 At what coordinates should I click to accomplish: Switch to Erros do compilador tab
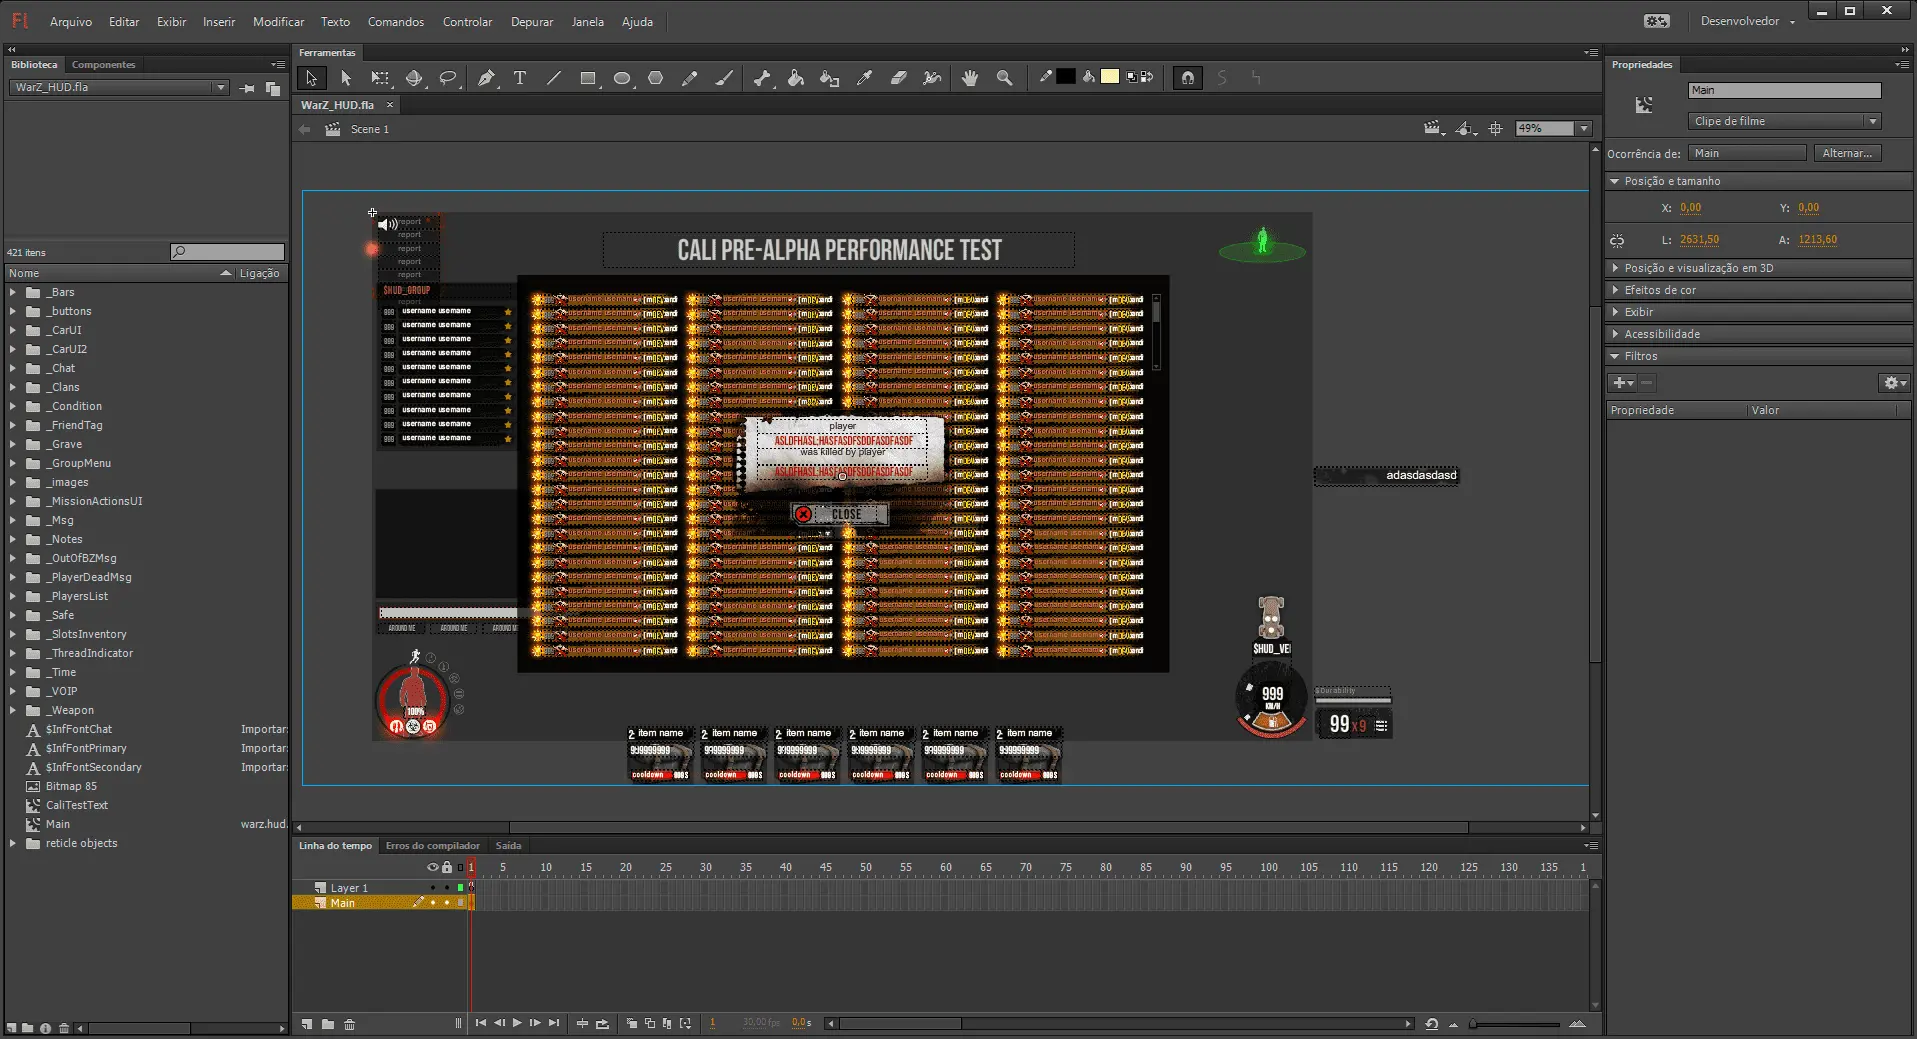pyautogui.click(x=432, y=846)
